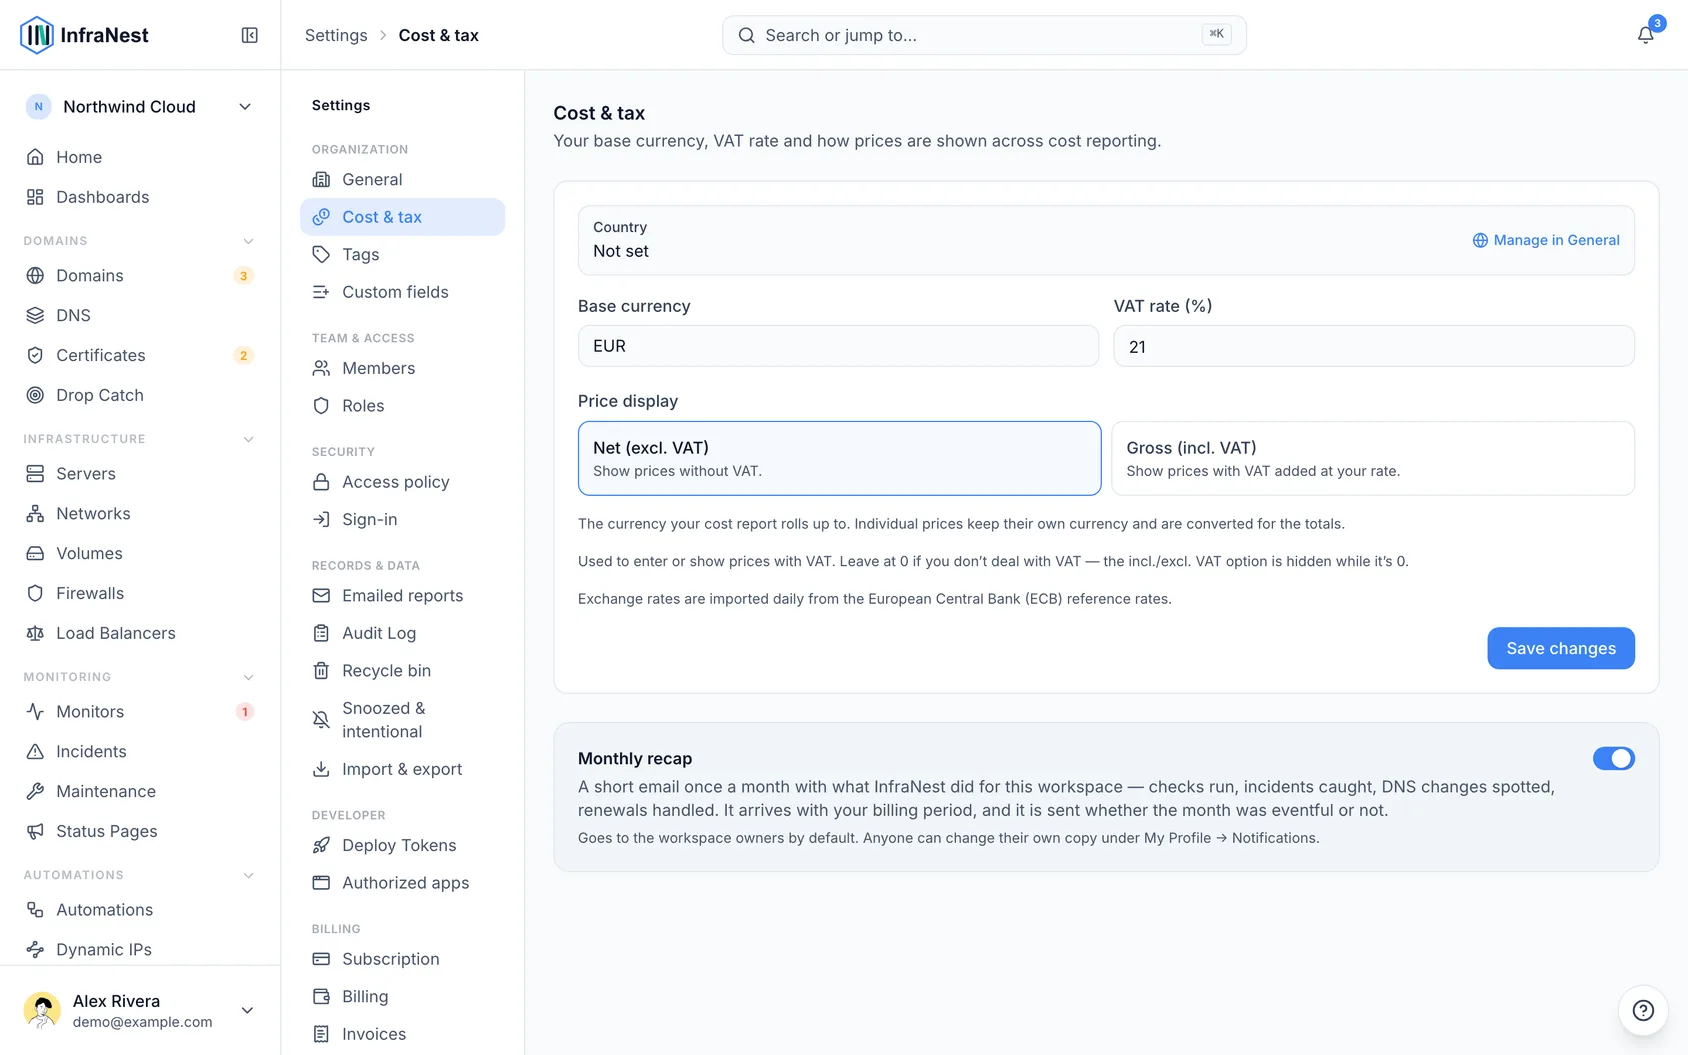Collapse the sidebar with the panel icon

pyautogui.click(x=250, y=35)
